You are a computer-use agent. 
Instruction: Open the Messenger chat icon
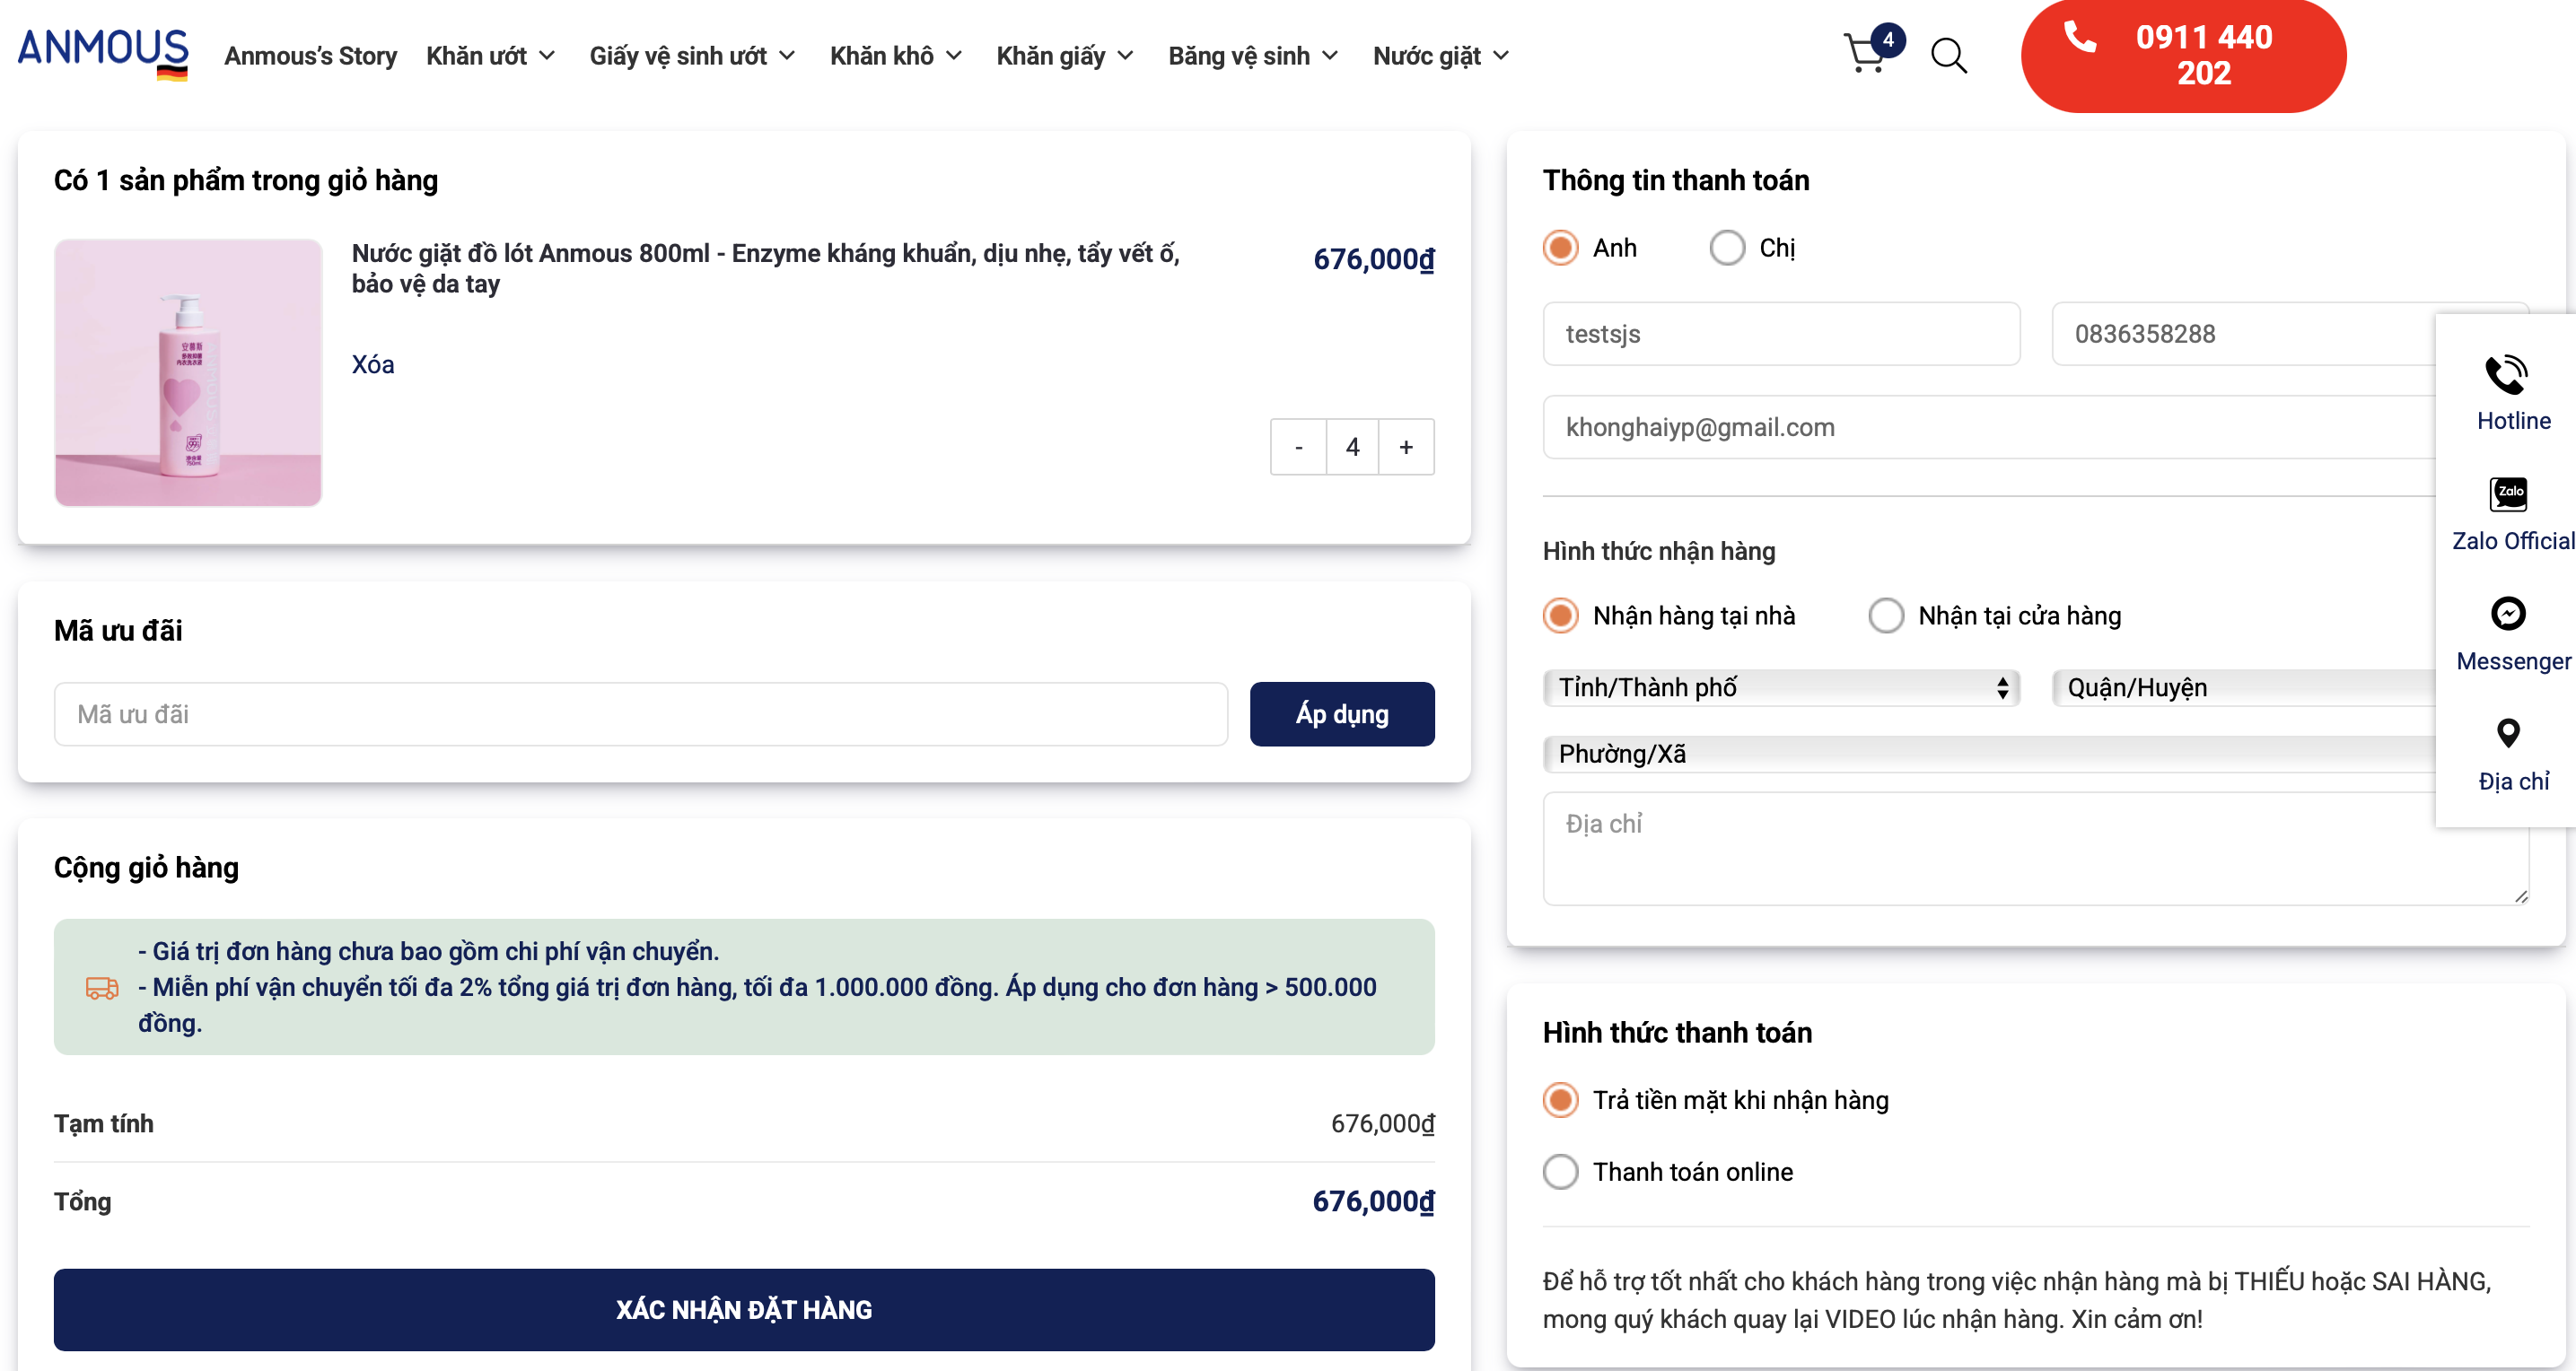coord(2507,613)
